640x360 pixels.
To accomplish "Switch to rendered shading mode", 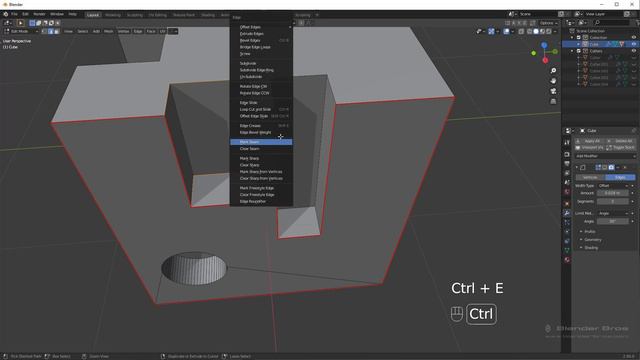I will 549,31.
